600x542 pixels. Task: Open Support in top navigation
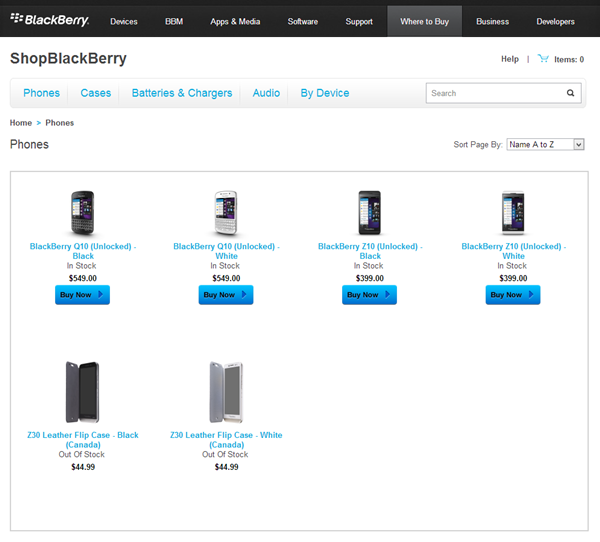[359, 21]
